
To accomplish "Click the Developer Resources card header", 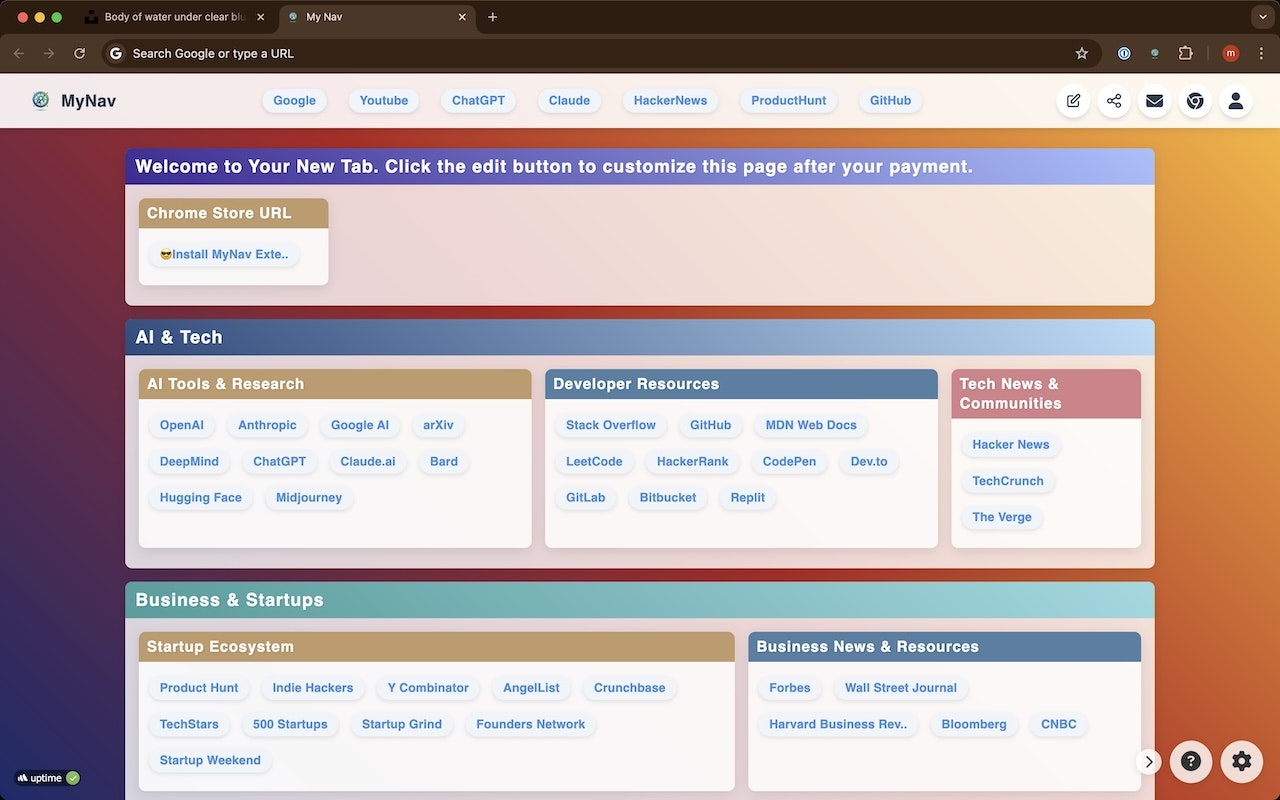I will (741, 384).
